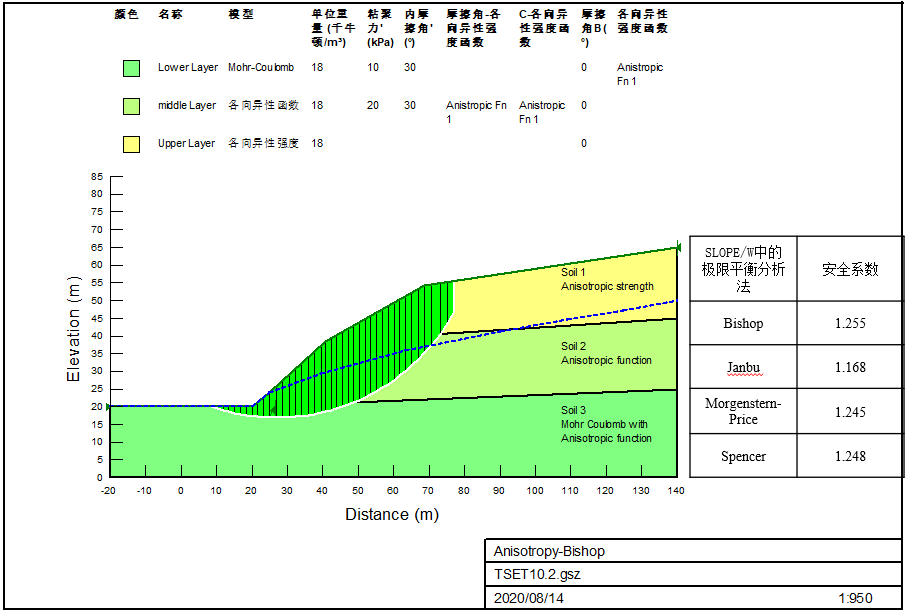Screen dimensions: 906x613
Task: Click the Spencer method cell
Action: (x=743, y=456)
